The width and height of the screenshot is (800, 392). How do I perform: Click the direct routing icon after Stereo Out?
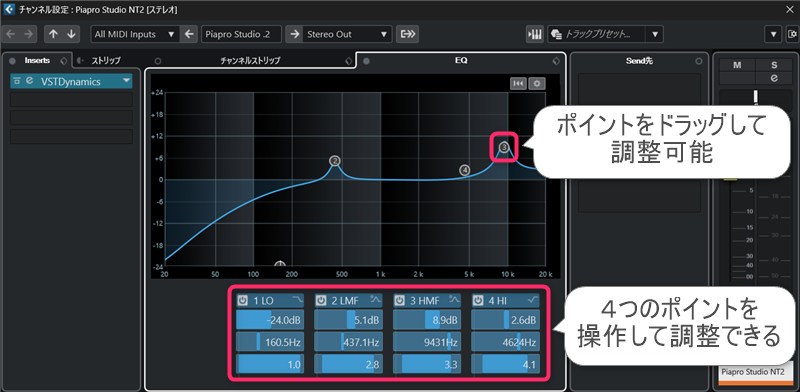pos(408,34)
